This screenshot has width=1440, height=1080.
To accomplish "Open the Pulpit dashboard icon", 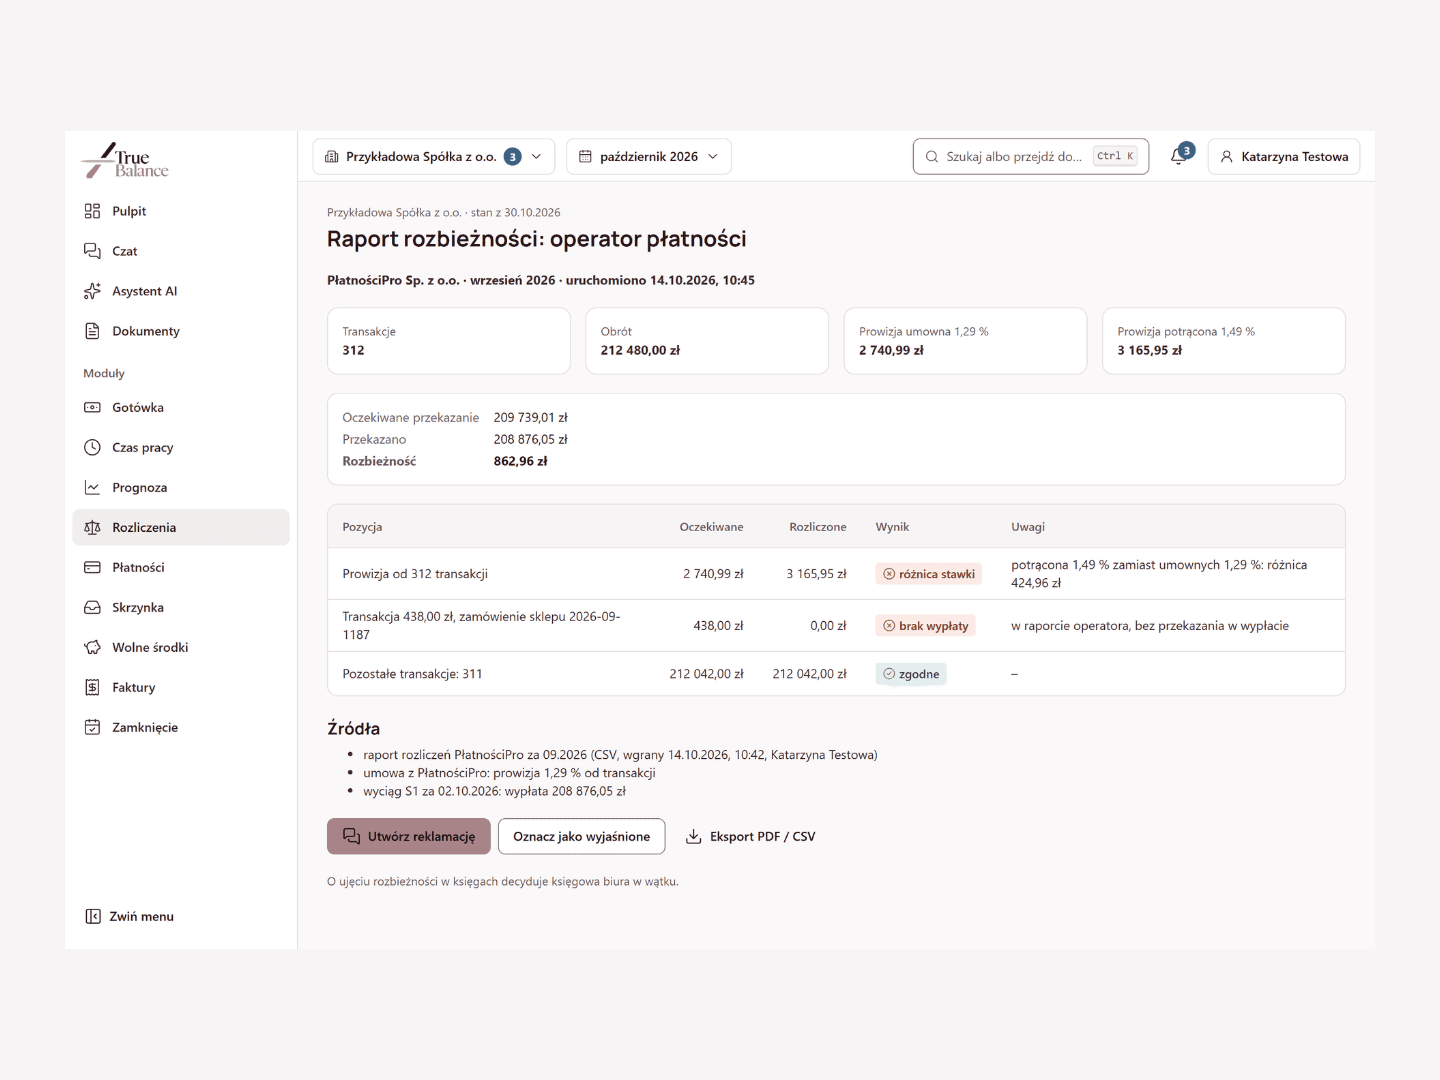I will pyautogui.click(x=92, y=211).
